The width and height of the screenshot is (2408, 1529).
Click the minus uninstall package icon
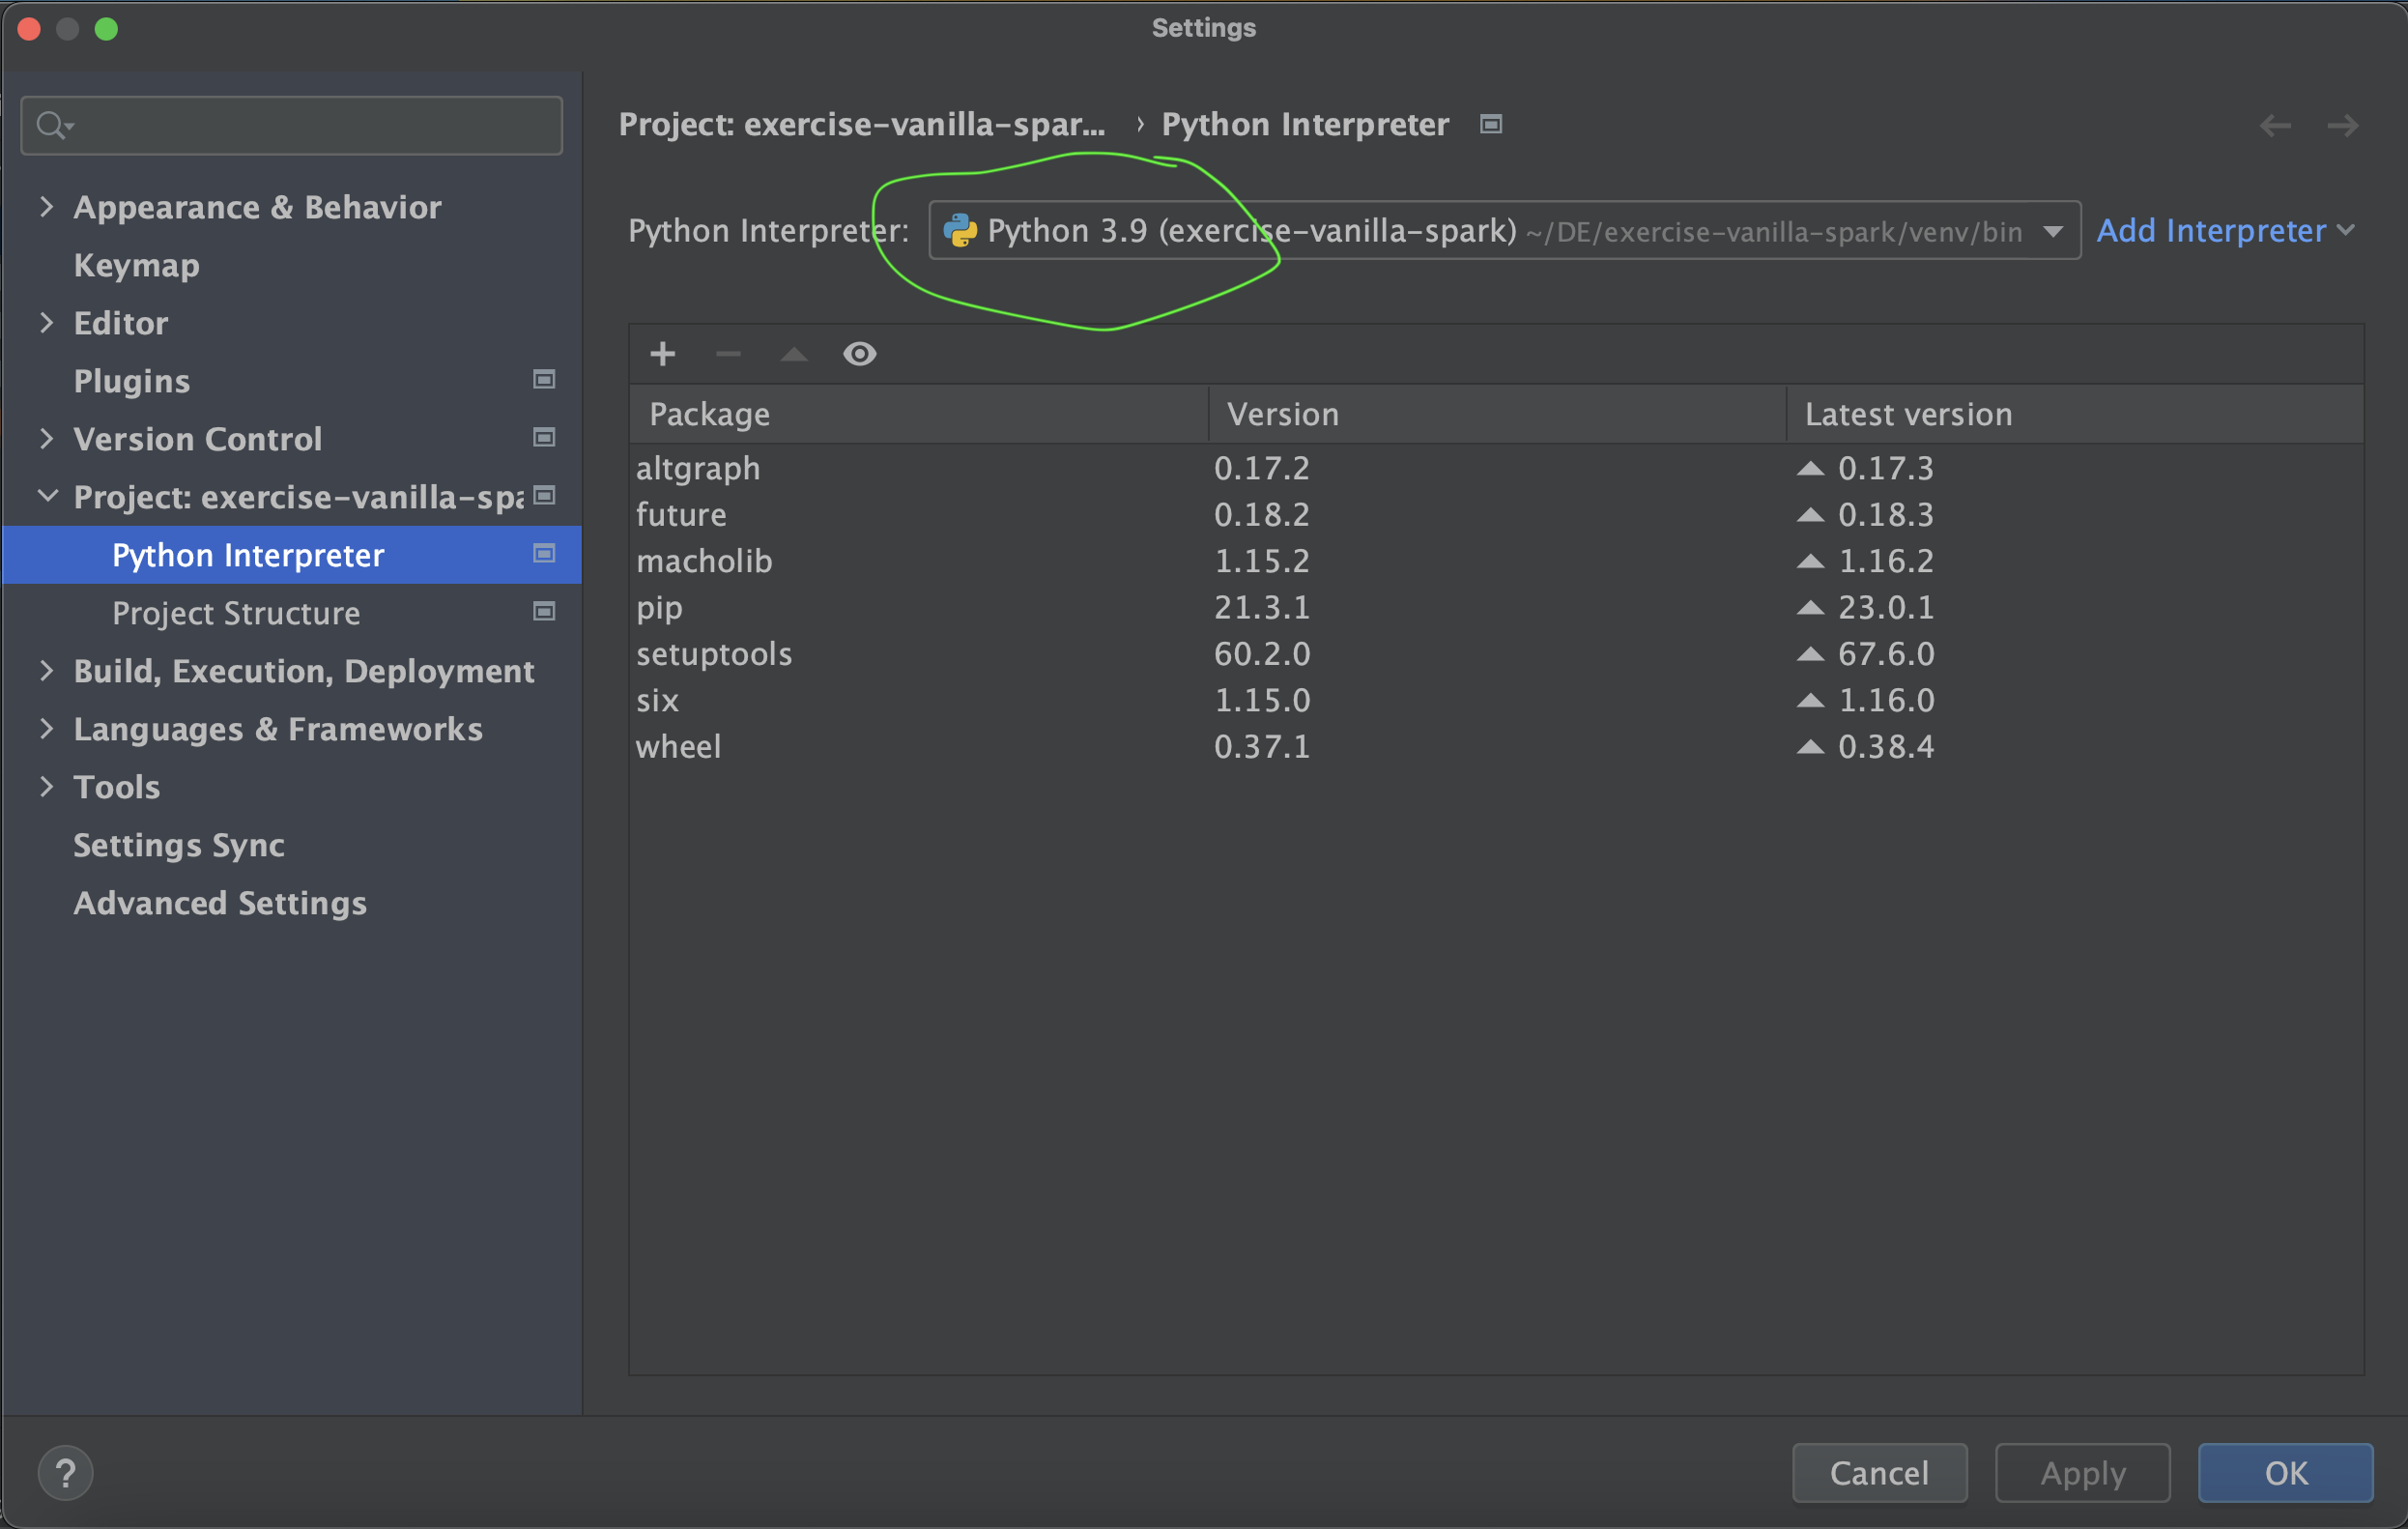728,354
